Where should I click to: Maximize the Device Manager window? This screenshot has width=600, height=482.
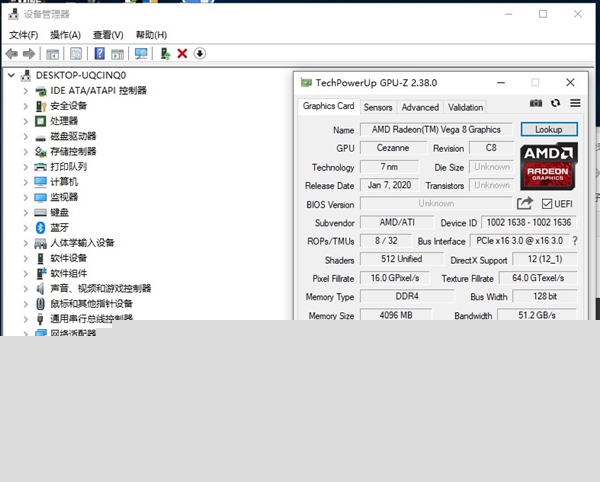tap(543, 14)
